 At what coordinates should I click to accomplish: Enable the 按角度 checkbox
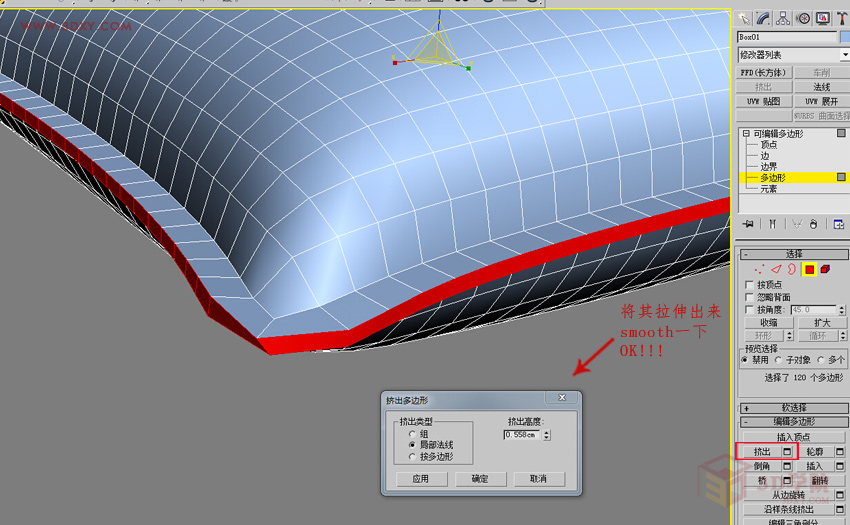coord(749,310)
